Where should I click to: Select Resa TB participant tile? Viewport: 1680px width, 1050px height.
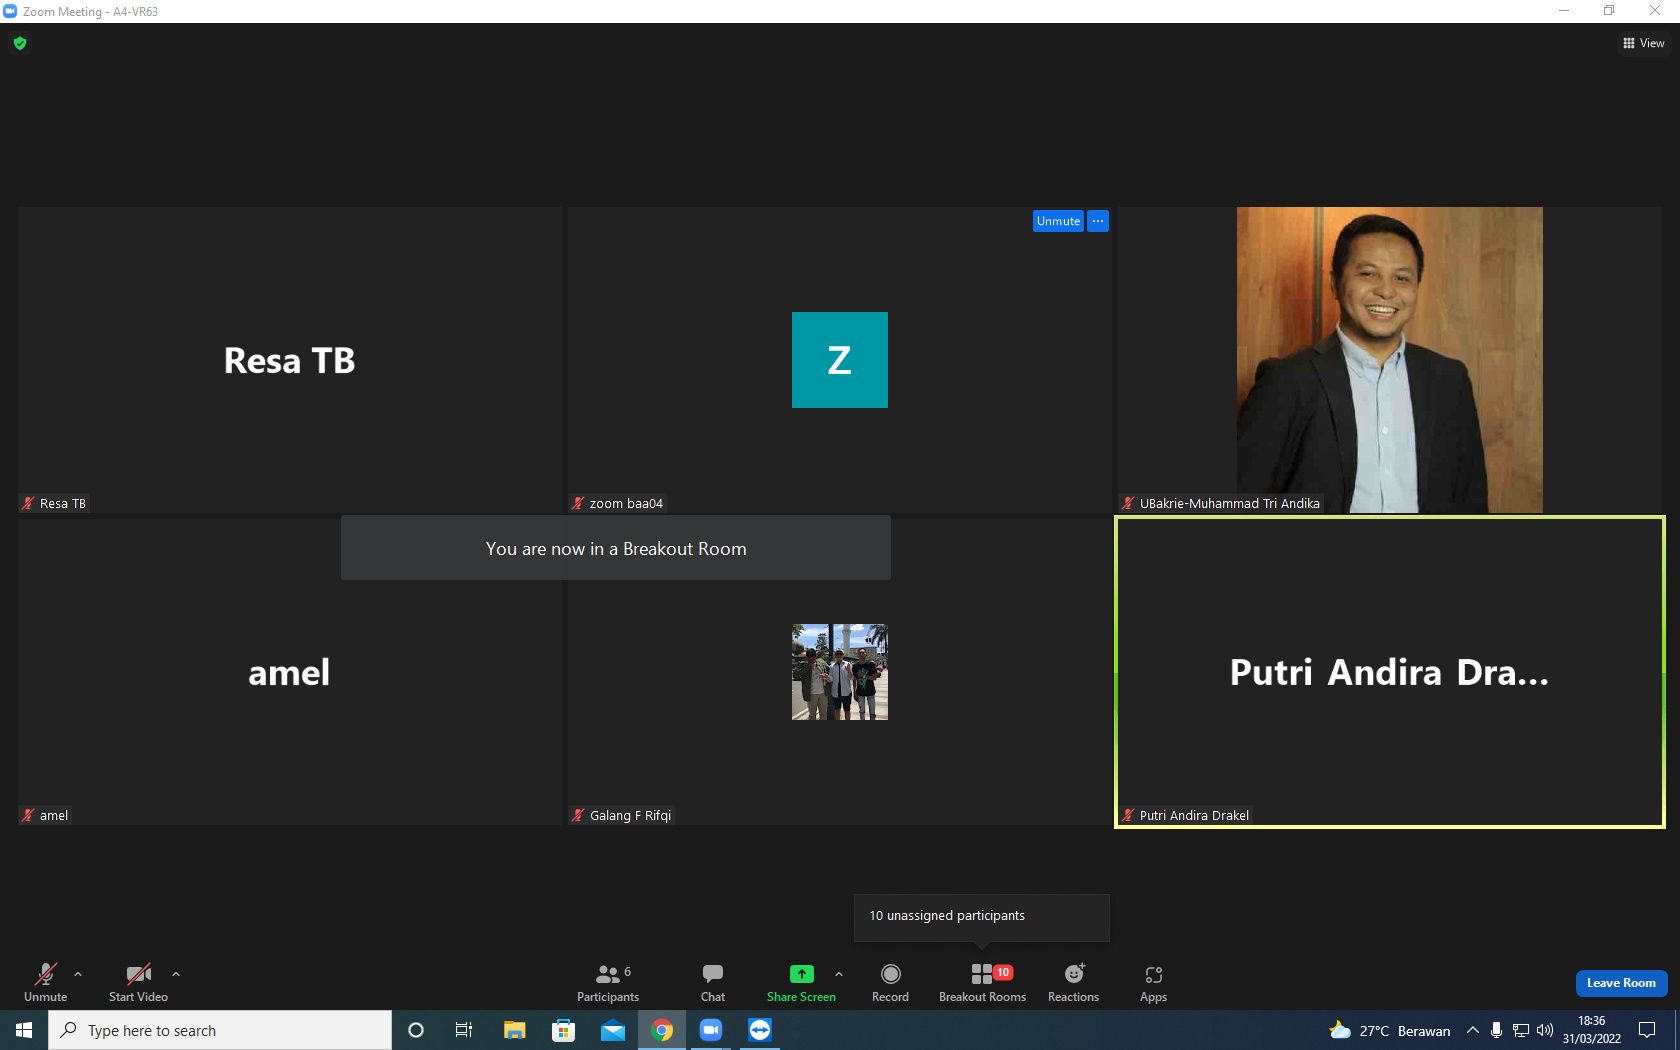pyautogui.click(x=290, y=360)
